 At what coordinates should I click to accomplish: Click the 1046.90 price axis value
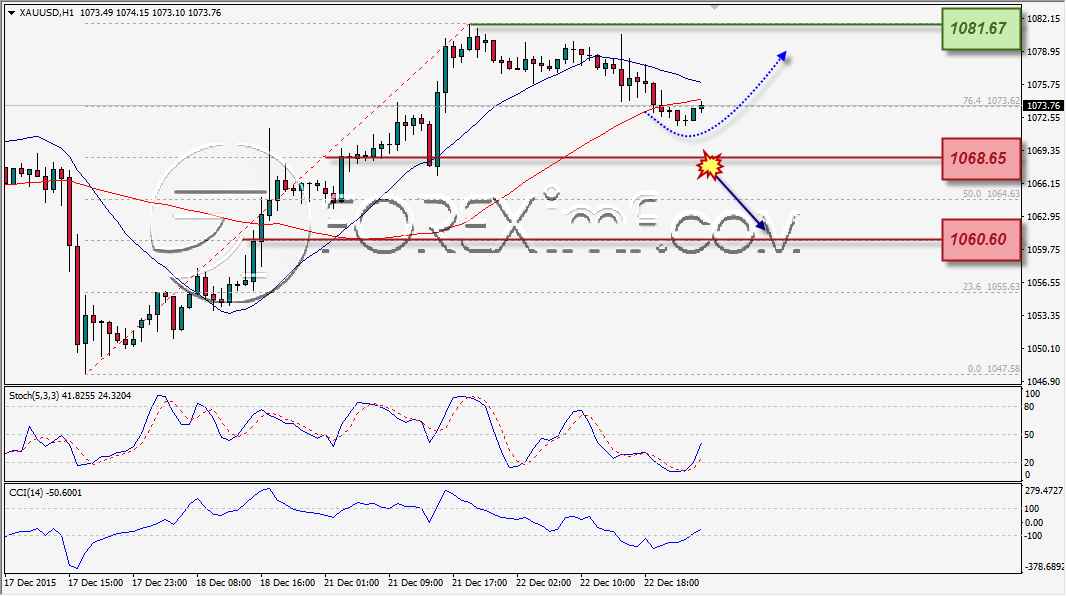tap(1044, 381)
